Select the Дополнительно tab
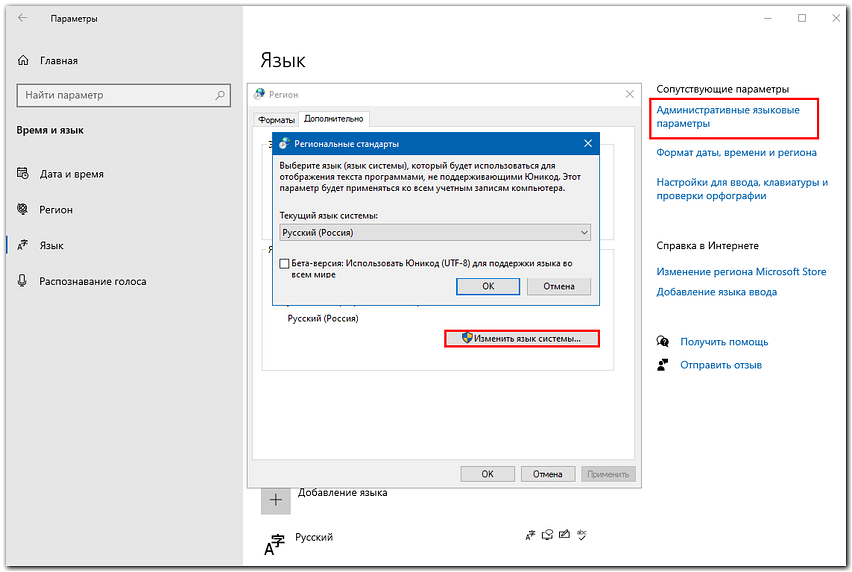Viewport: 852px width, 572px height. point(334,119)
